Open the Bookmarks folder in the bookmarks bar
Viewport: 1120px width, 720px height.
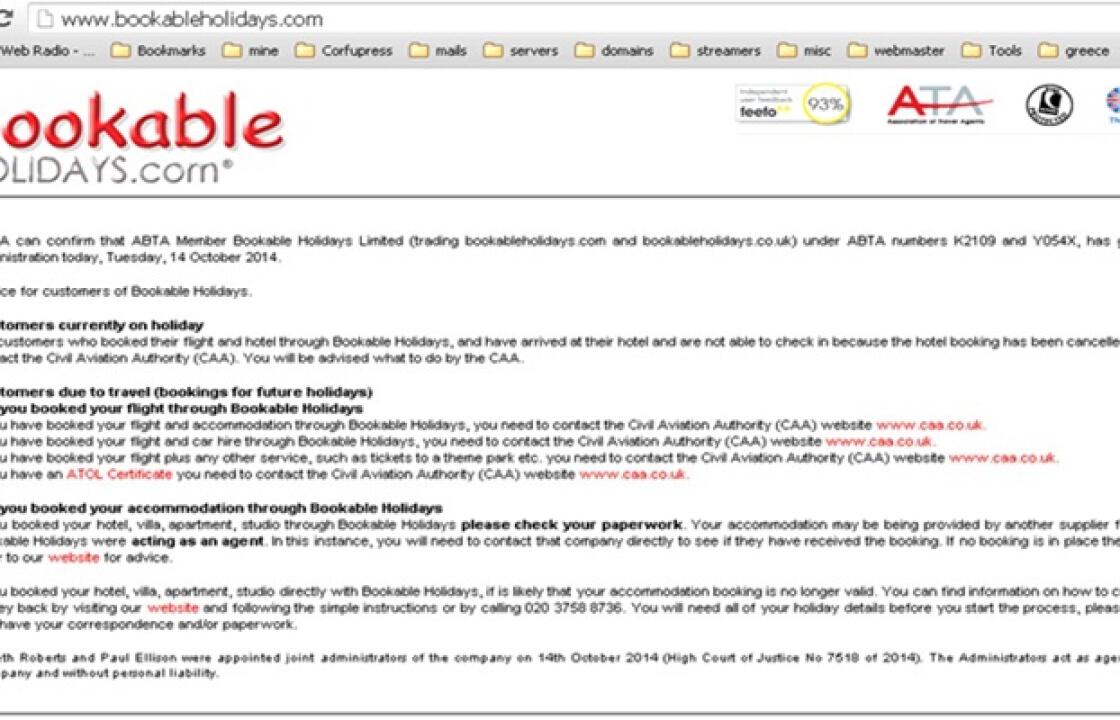click(x=159, y=51)
